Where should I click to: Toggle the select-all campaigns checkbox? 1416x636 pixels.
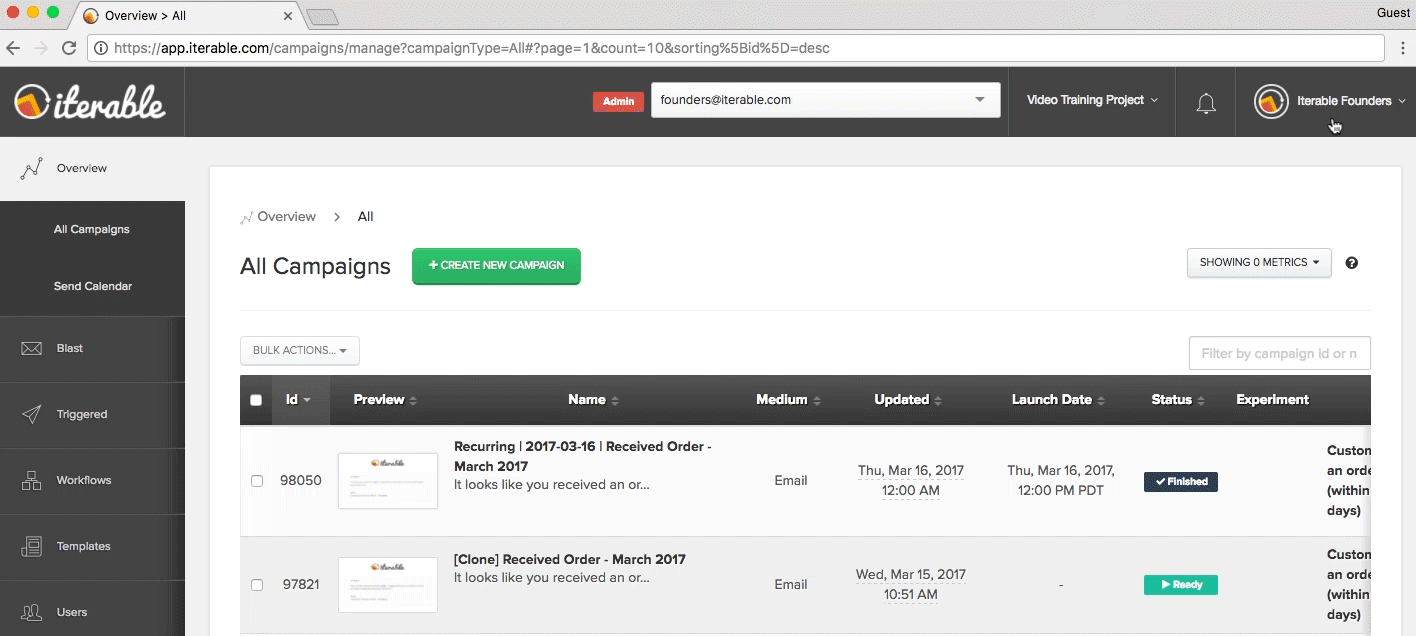point(256,400)
